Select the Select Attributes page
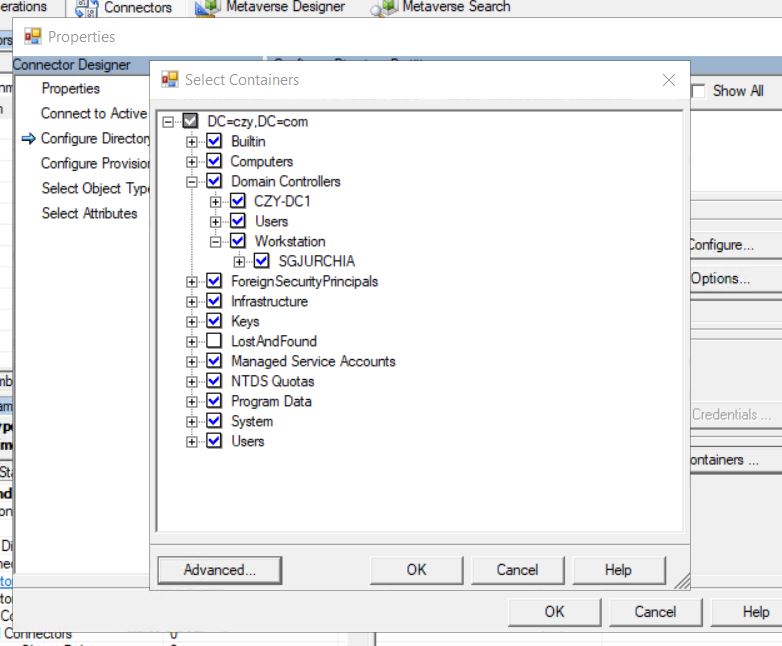Viewport: 782px width, 646px height. pyautogui.click(x=89, y=213)
